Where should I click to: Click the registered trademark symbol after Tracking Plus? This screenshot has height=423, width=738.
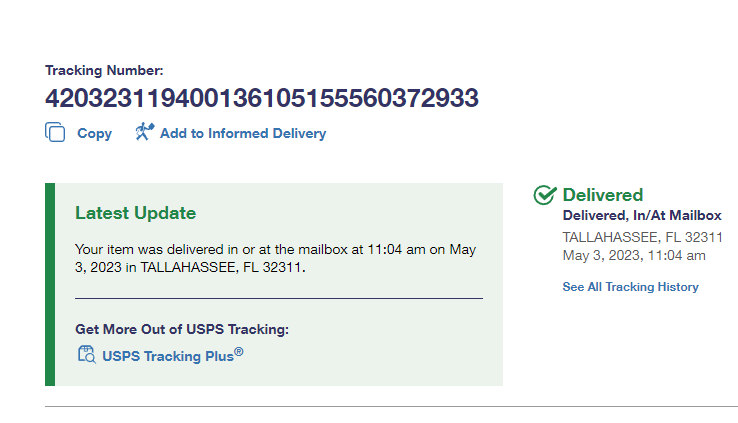coord(238,350)
